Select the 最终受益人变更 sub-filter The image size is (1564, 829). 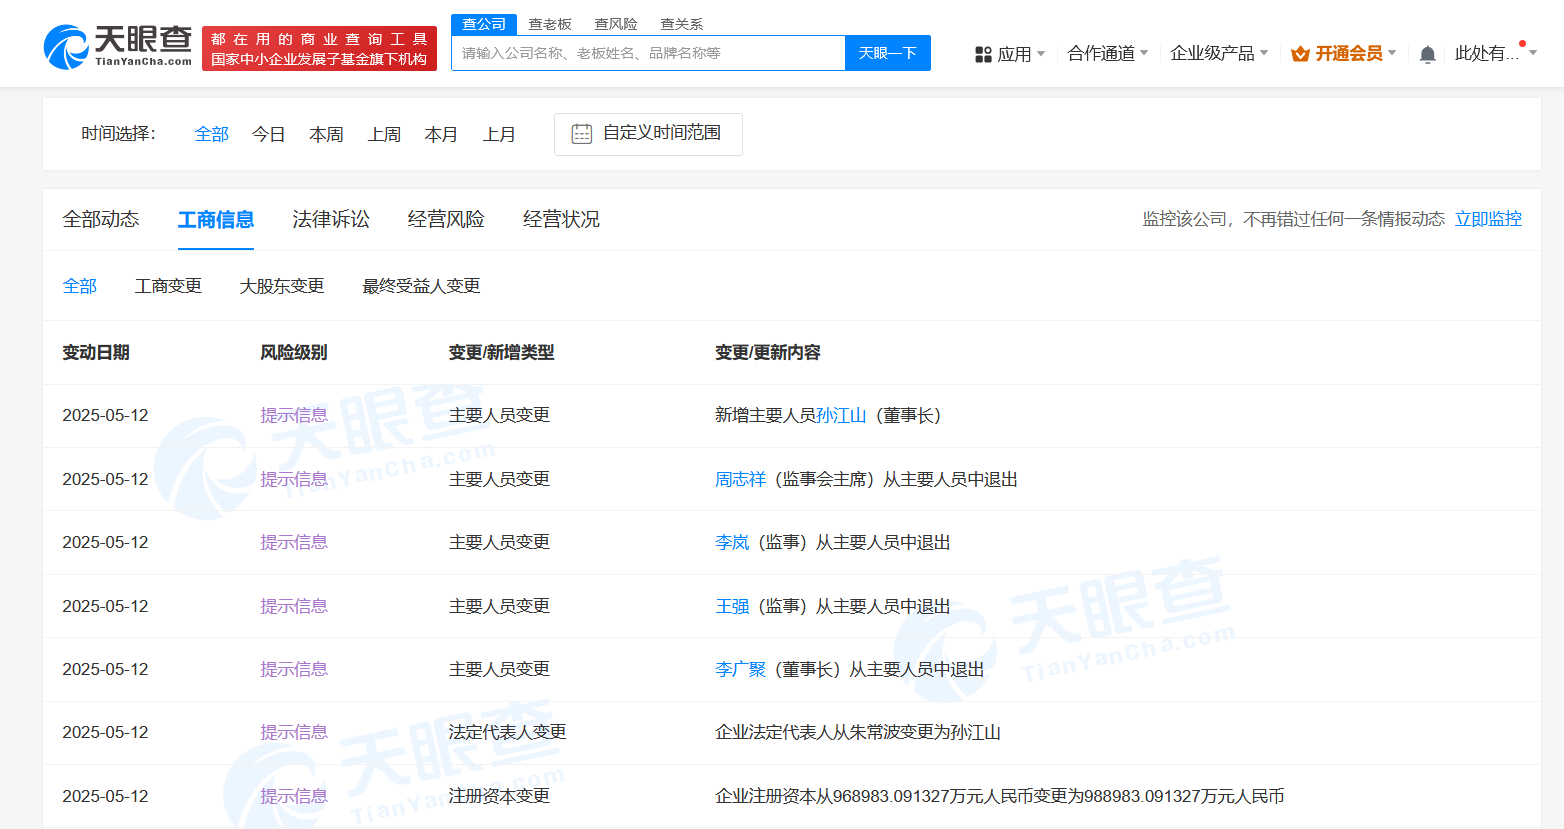[421, 286]
